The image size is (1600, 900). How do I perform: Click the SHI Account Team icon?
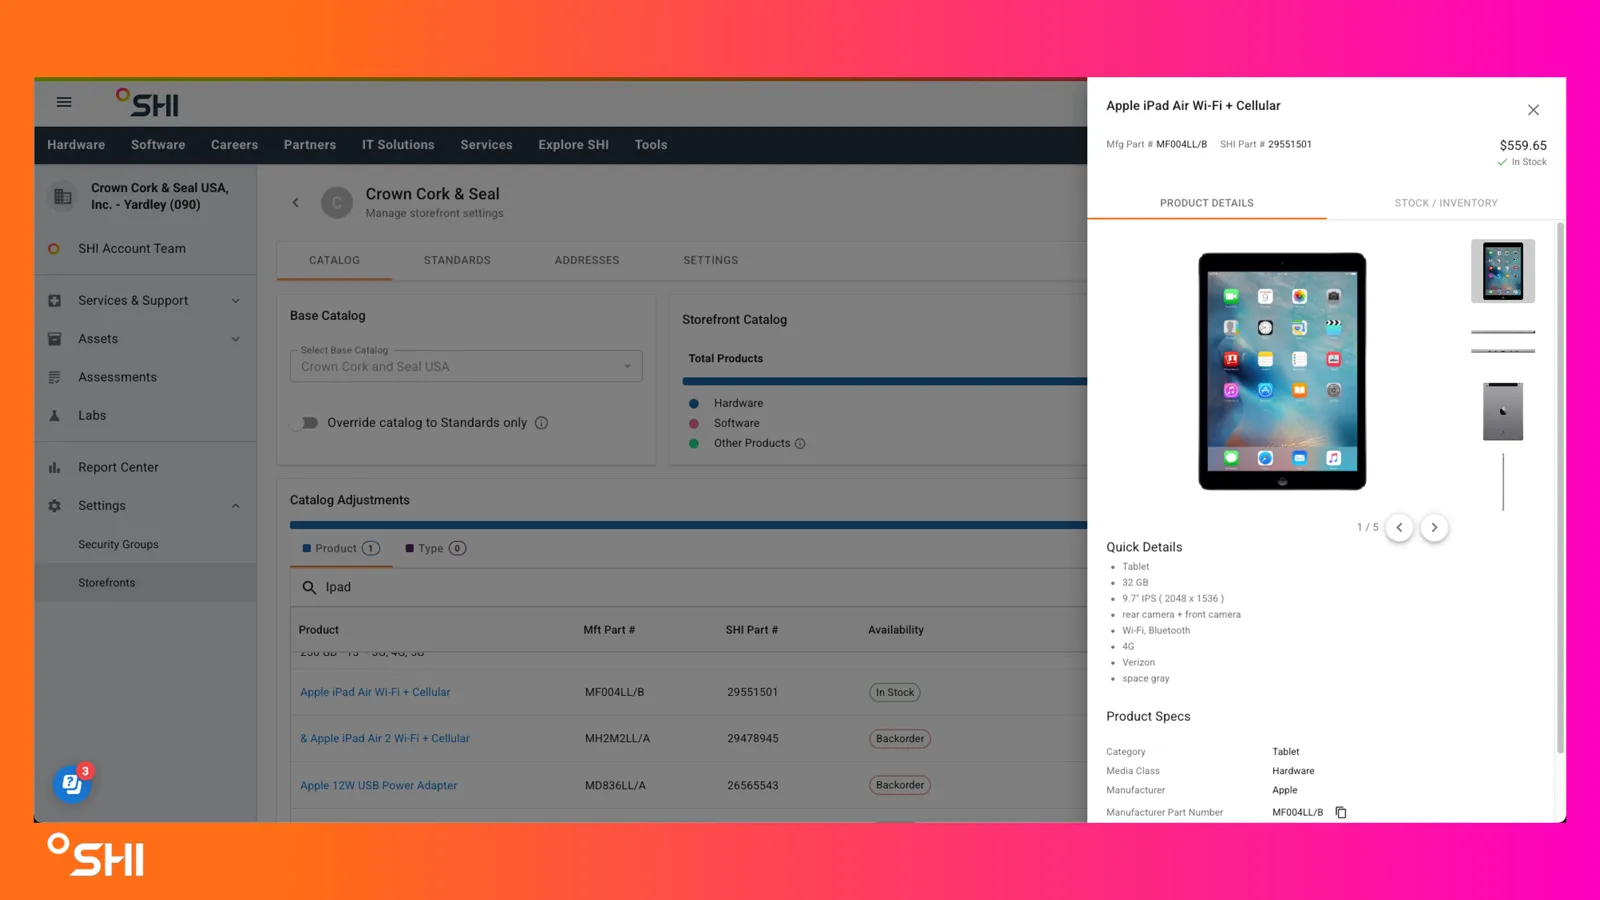[54, 249]
